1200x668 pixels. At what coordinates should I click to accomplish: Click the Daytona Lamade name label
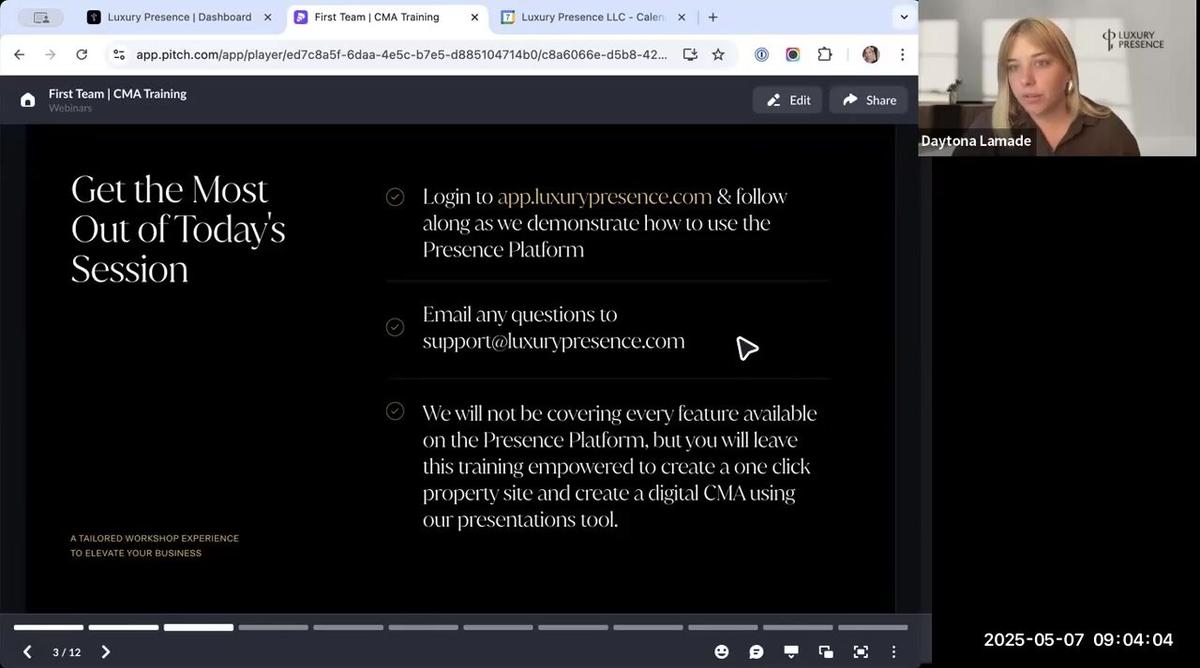pos(976,141)
